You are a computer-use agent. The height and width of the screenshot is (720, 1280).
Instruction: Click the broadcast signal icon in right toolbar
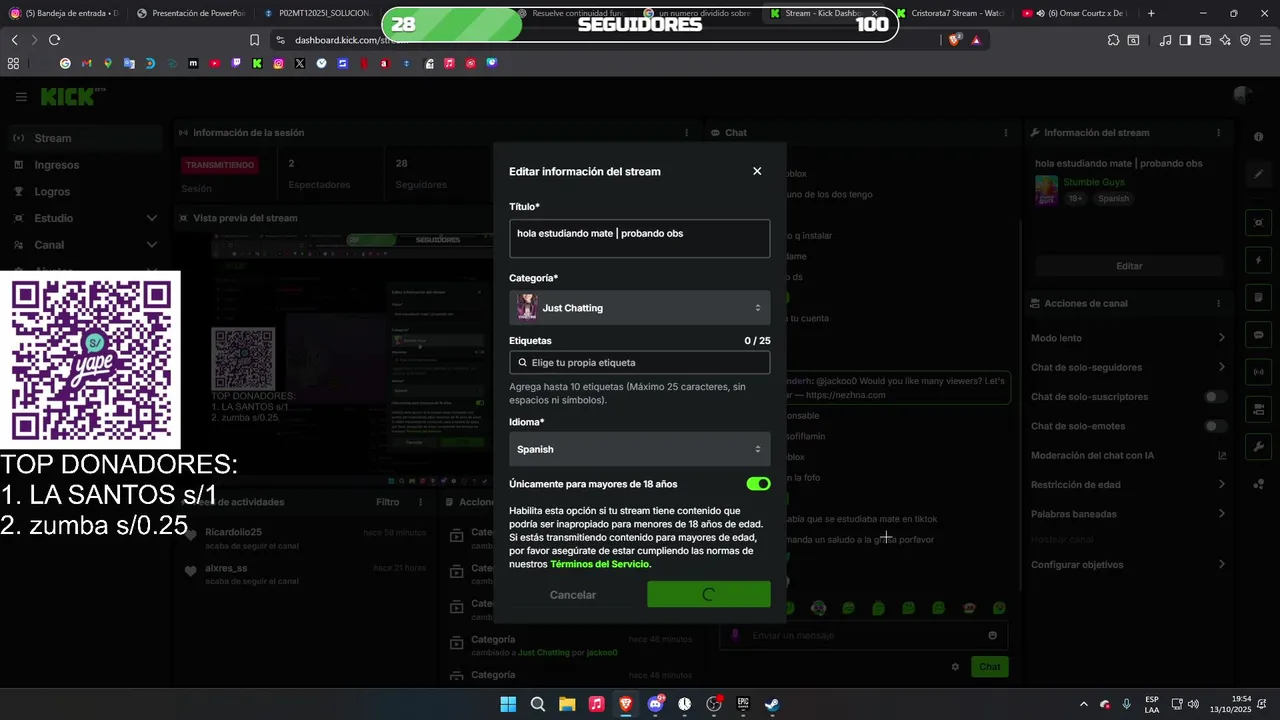(1258, 372)
